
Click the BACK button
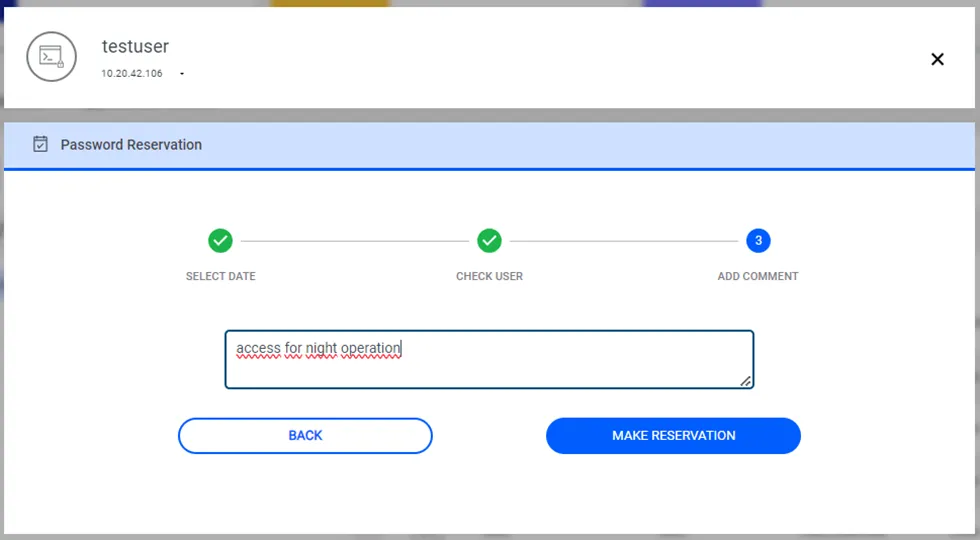click(x=305, y=436)
